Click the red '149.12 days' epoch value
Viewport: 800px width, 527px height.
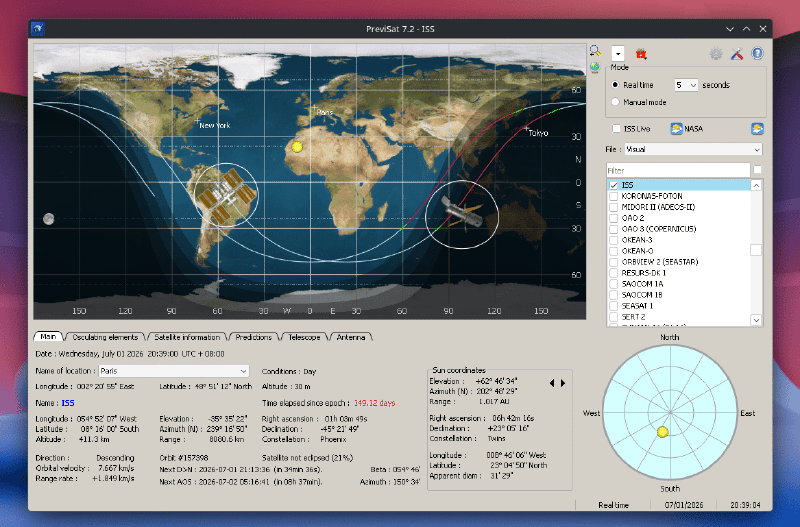click(374, 403)
